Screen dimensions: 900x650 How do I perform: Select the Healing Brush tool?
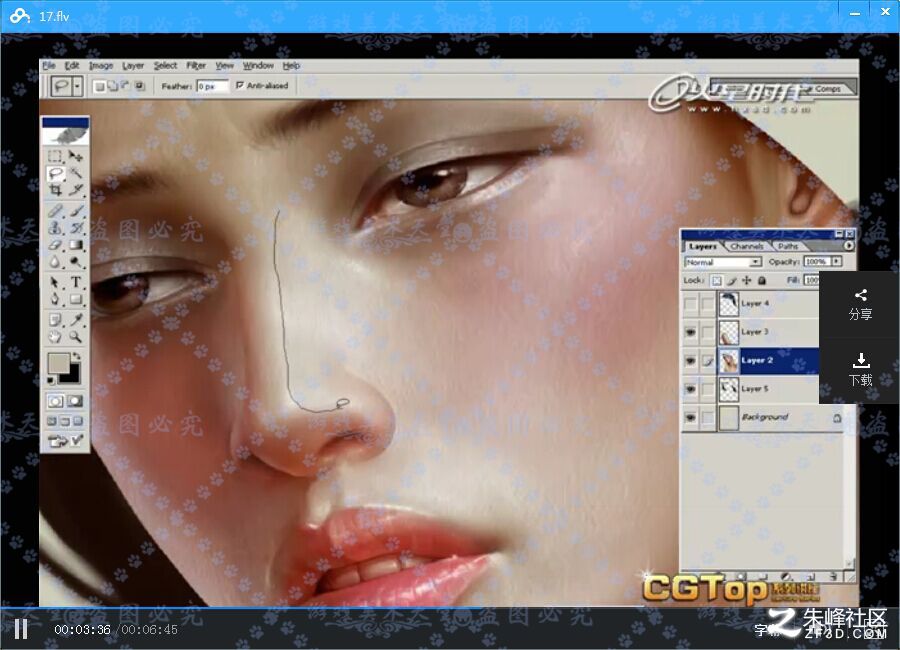(55, 211)
